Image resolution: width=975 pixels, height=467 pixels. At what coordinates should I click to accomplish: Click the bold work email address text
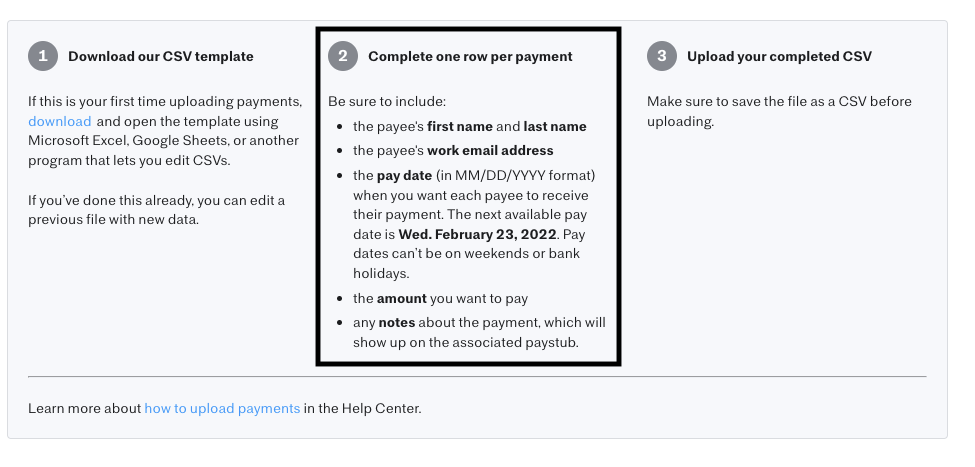coord(490,150)
